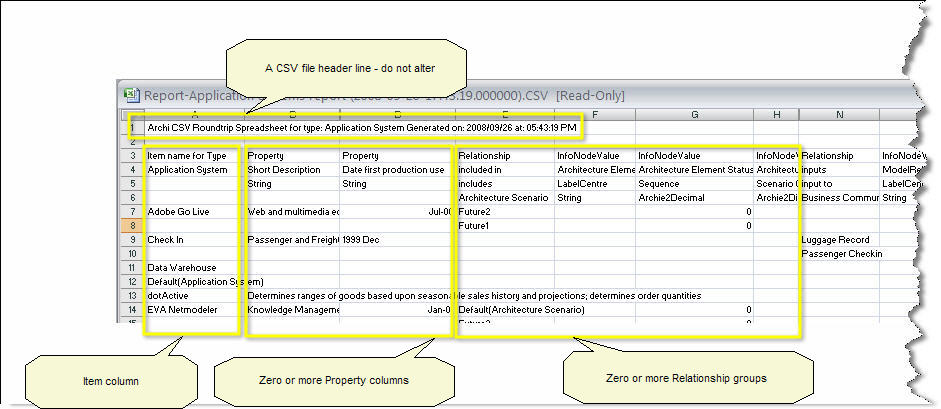The width and height of the screenshot is (941, 409).
Task: Click the CSV header line cell in row 1
Action: pyautogui.click(x=360, y=129)
